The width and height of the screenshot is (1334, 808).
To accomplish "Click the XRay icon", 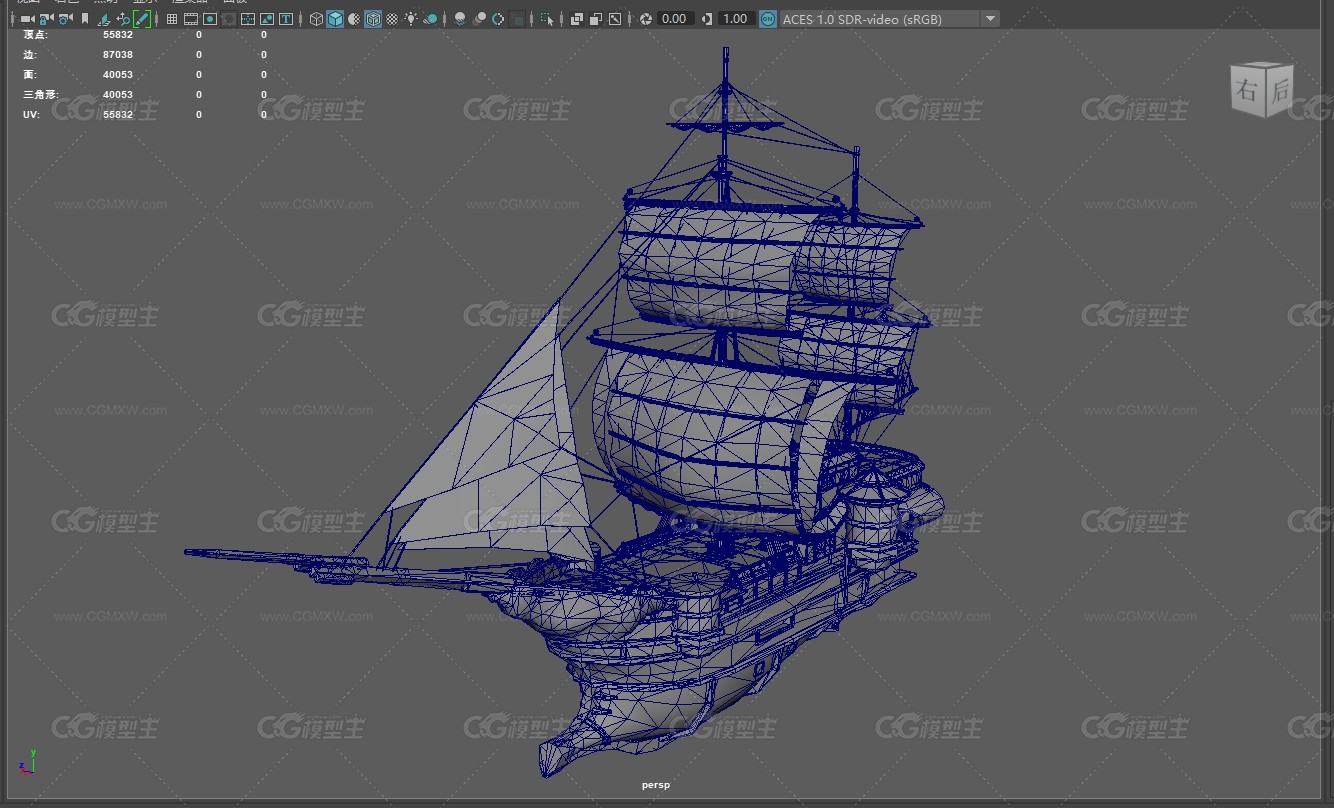I will point(577,18).
